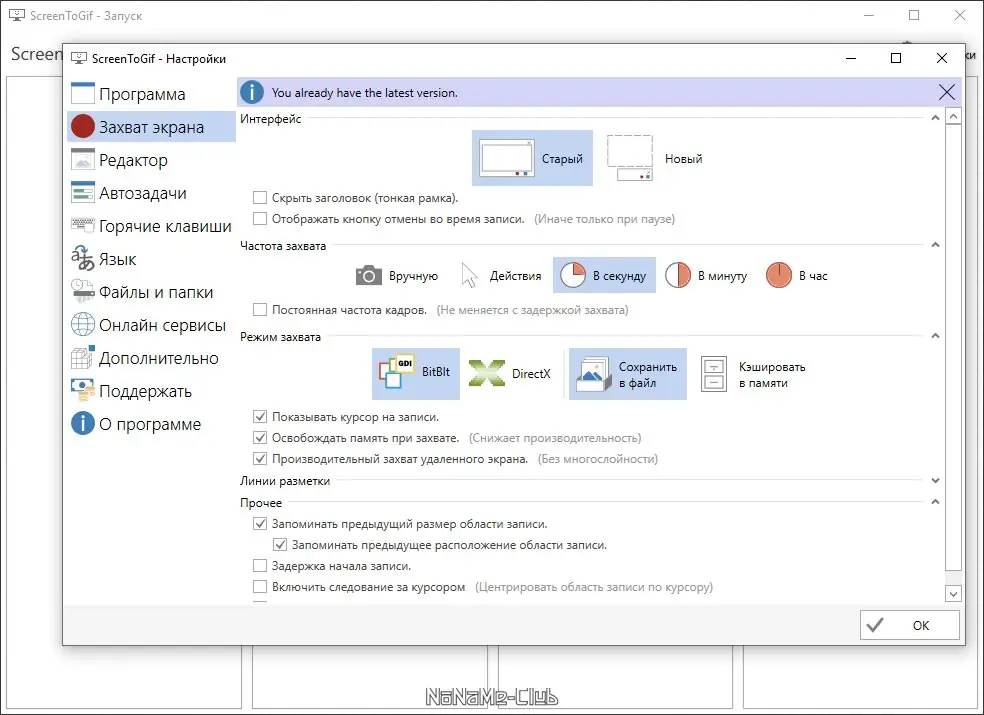Click the globe icon beside 'Онлайн сервисы'

[x=83, y=325]
